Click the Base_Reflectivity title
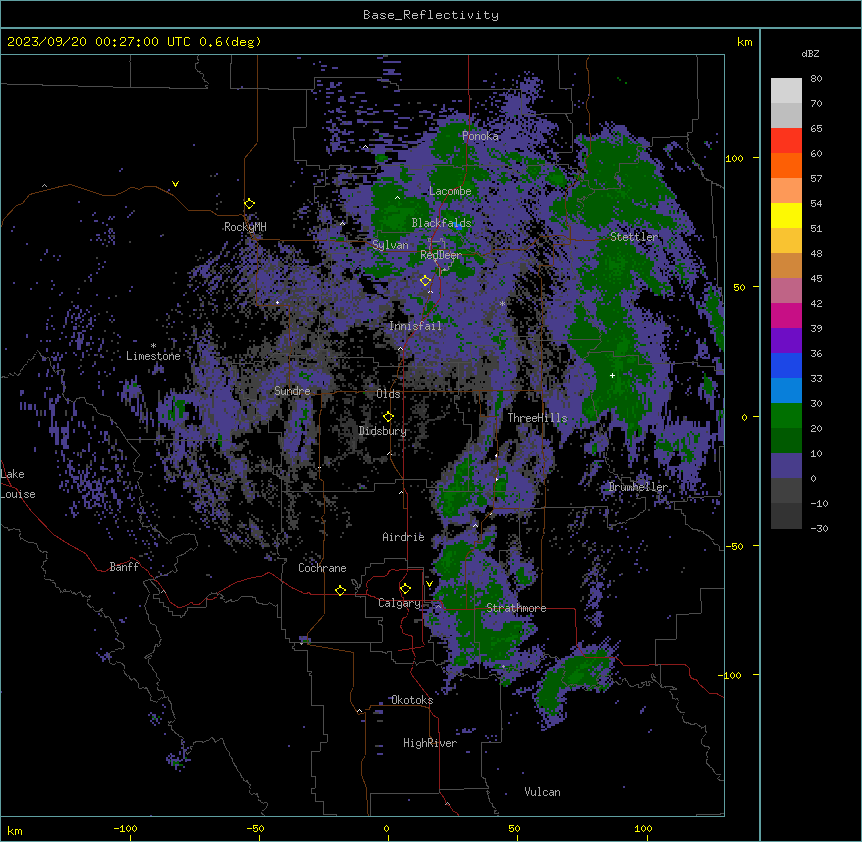 [431, 15]
